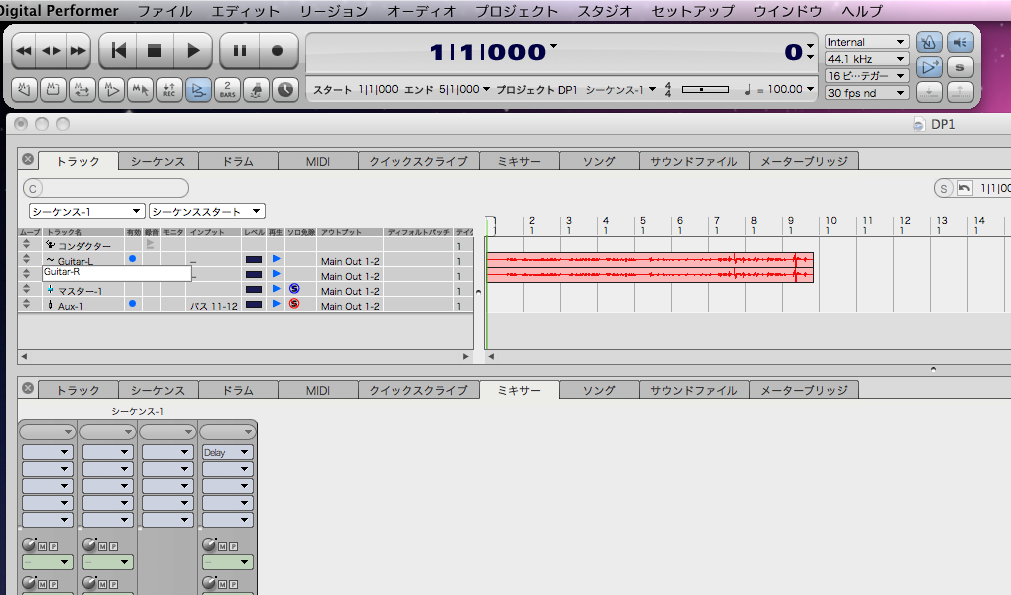Open the オーディオ menu
Image resolution: width=1011 pixels, height=595 pixels.
pos(421,11)
